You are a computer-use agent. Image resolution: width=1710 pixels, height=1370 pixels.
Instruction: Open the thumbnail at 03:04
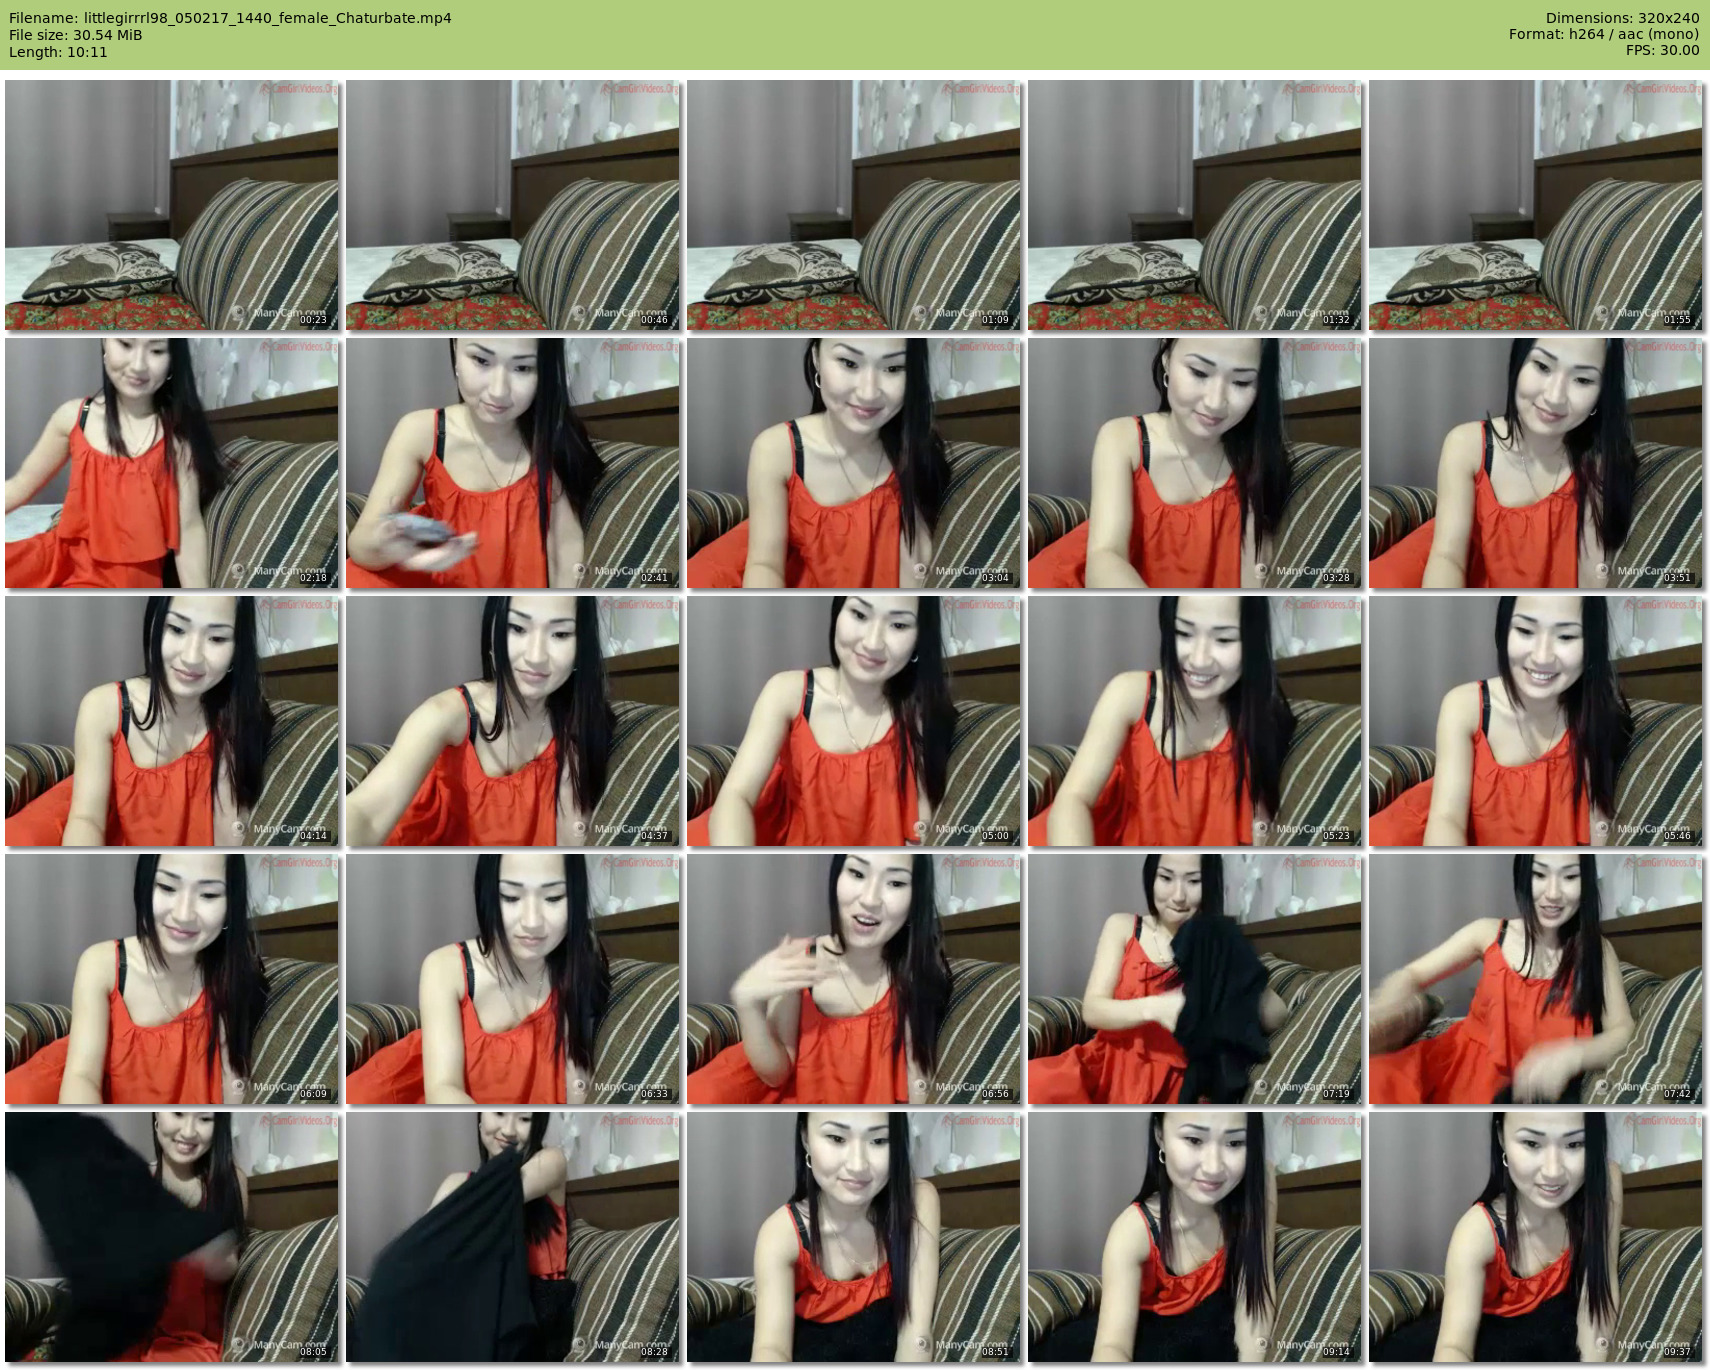point(854,463)
